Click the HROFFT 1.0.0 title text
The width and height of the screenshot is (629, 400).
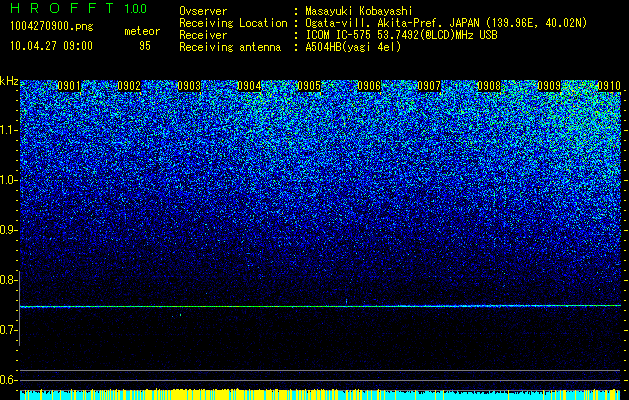coord(79,8)
